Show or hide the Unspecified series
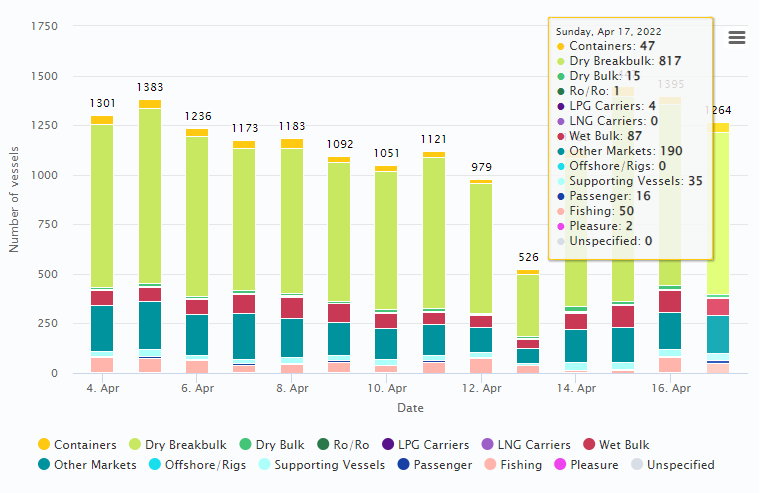The width and height of the screenshot is (761, 493). coord(680,465)
